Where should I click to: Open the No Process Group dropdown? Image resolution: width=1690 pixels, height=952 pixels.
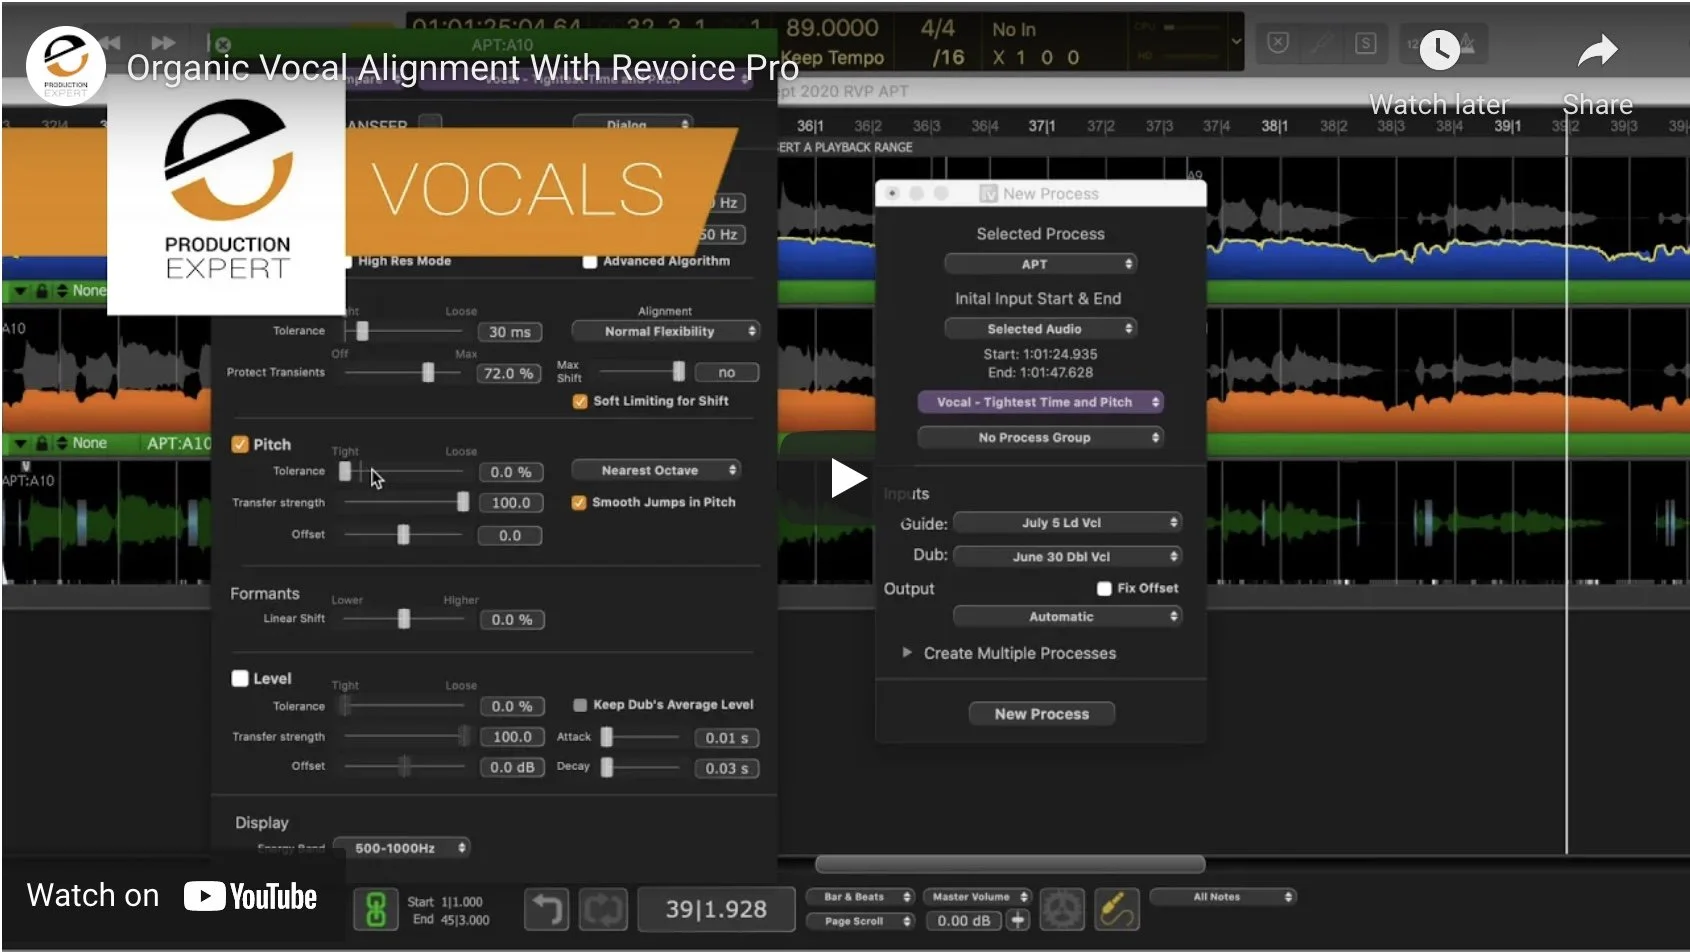coord(1040,437)
